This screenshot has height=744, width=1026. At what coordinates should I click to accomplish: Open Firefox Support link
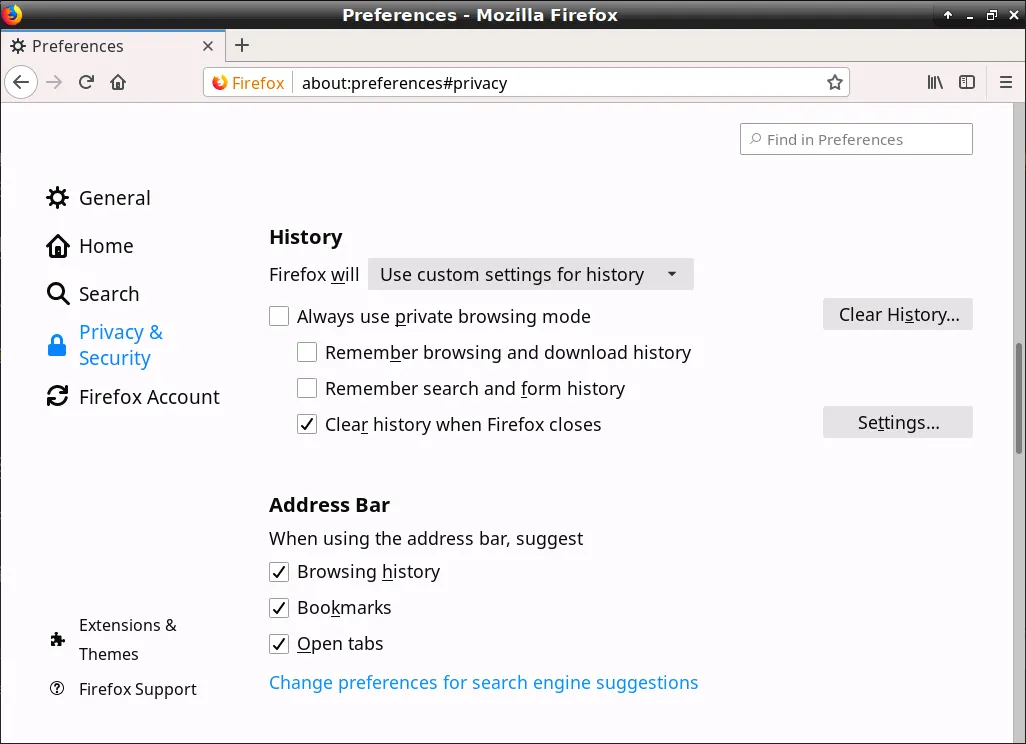click(123, 689)
